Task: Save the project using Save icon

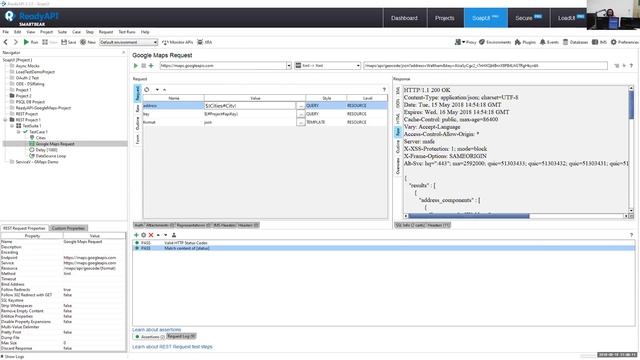Action: (x=69, y=42)
